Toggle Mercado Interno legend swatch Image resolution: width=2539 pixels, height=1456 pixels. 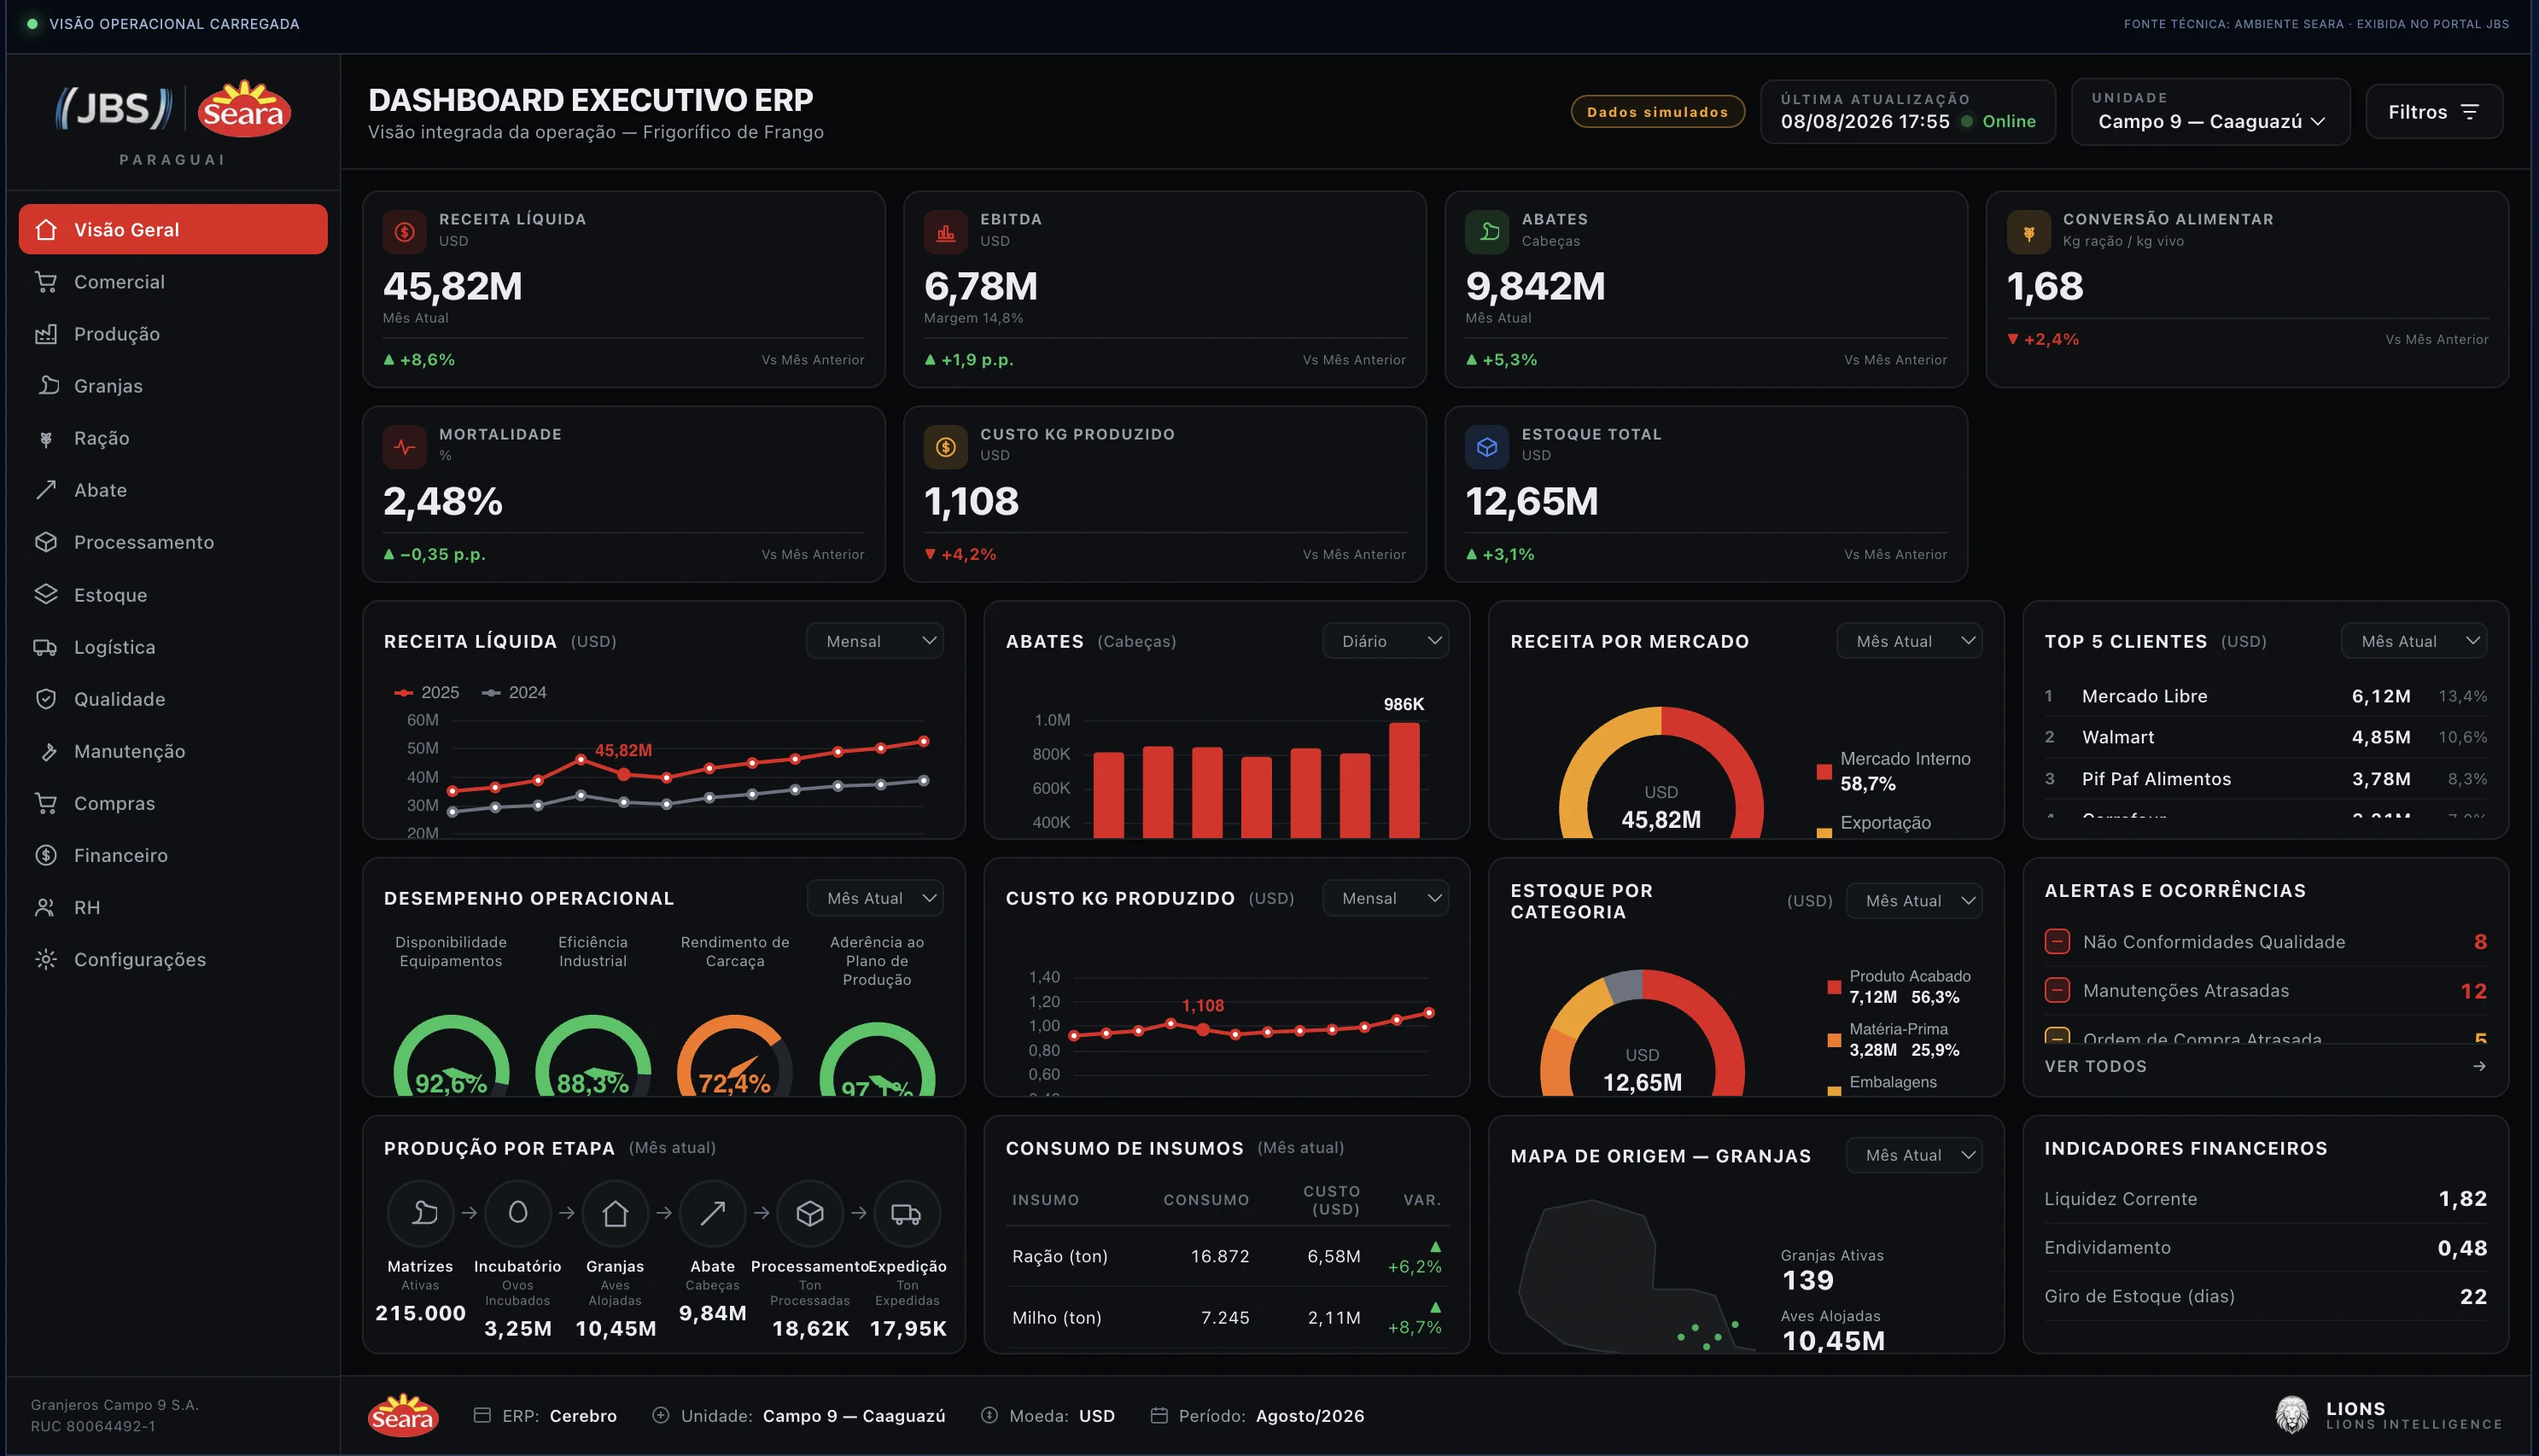pos(1824,771)
